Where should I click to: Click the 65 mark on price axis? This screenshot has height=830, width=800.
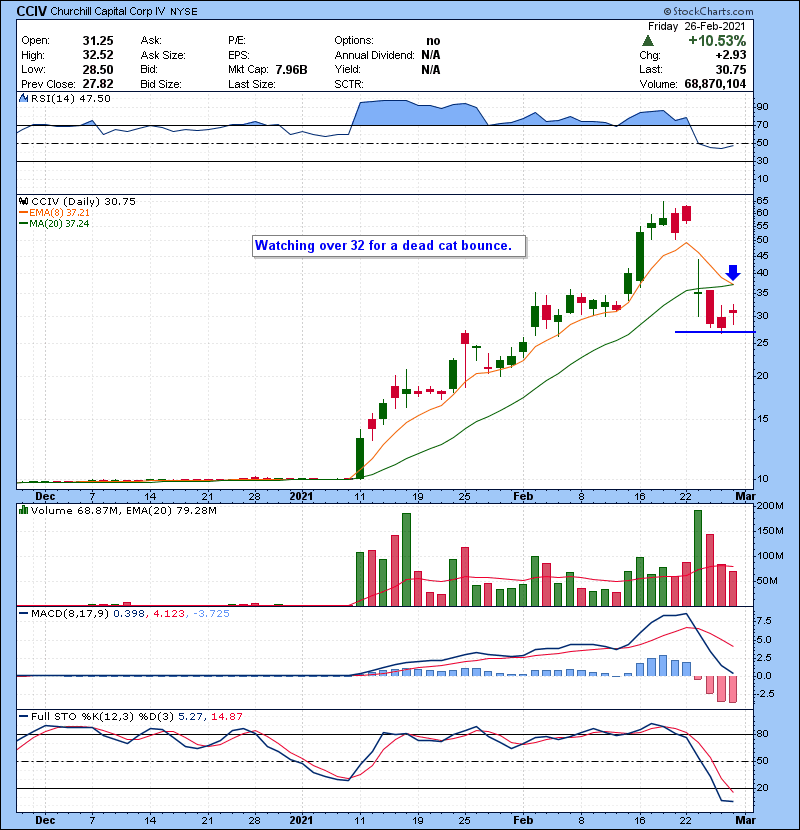762,201
